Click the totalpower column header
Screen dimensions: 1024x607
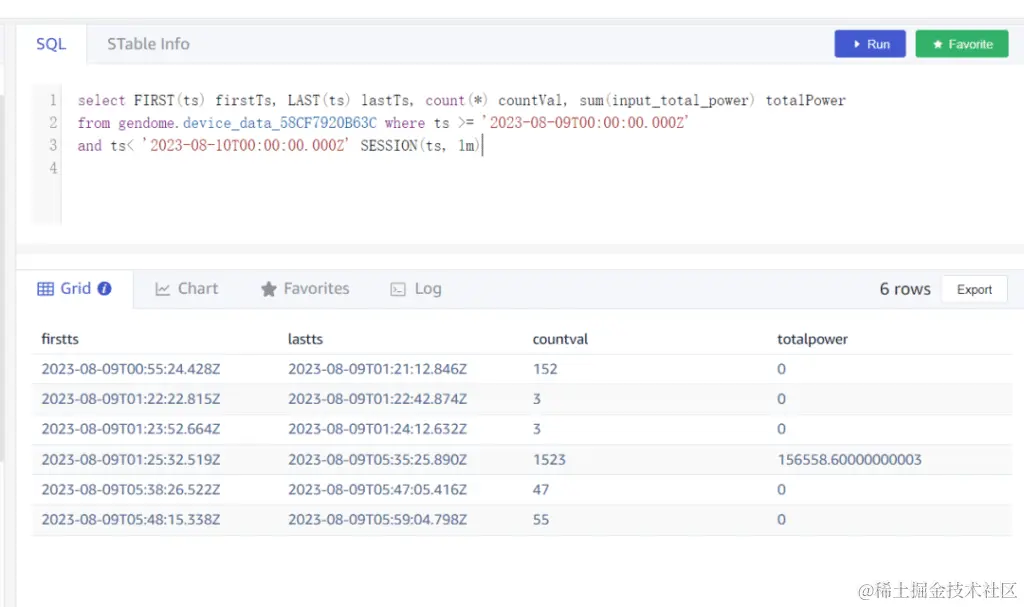[x=812, y=339]
